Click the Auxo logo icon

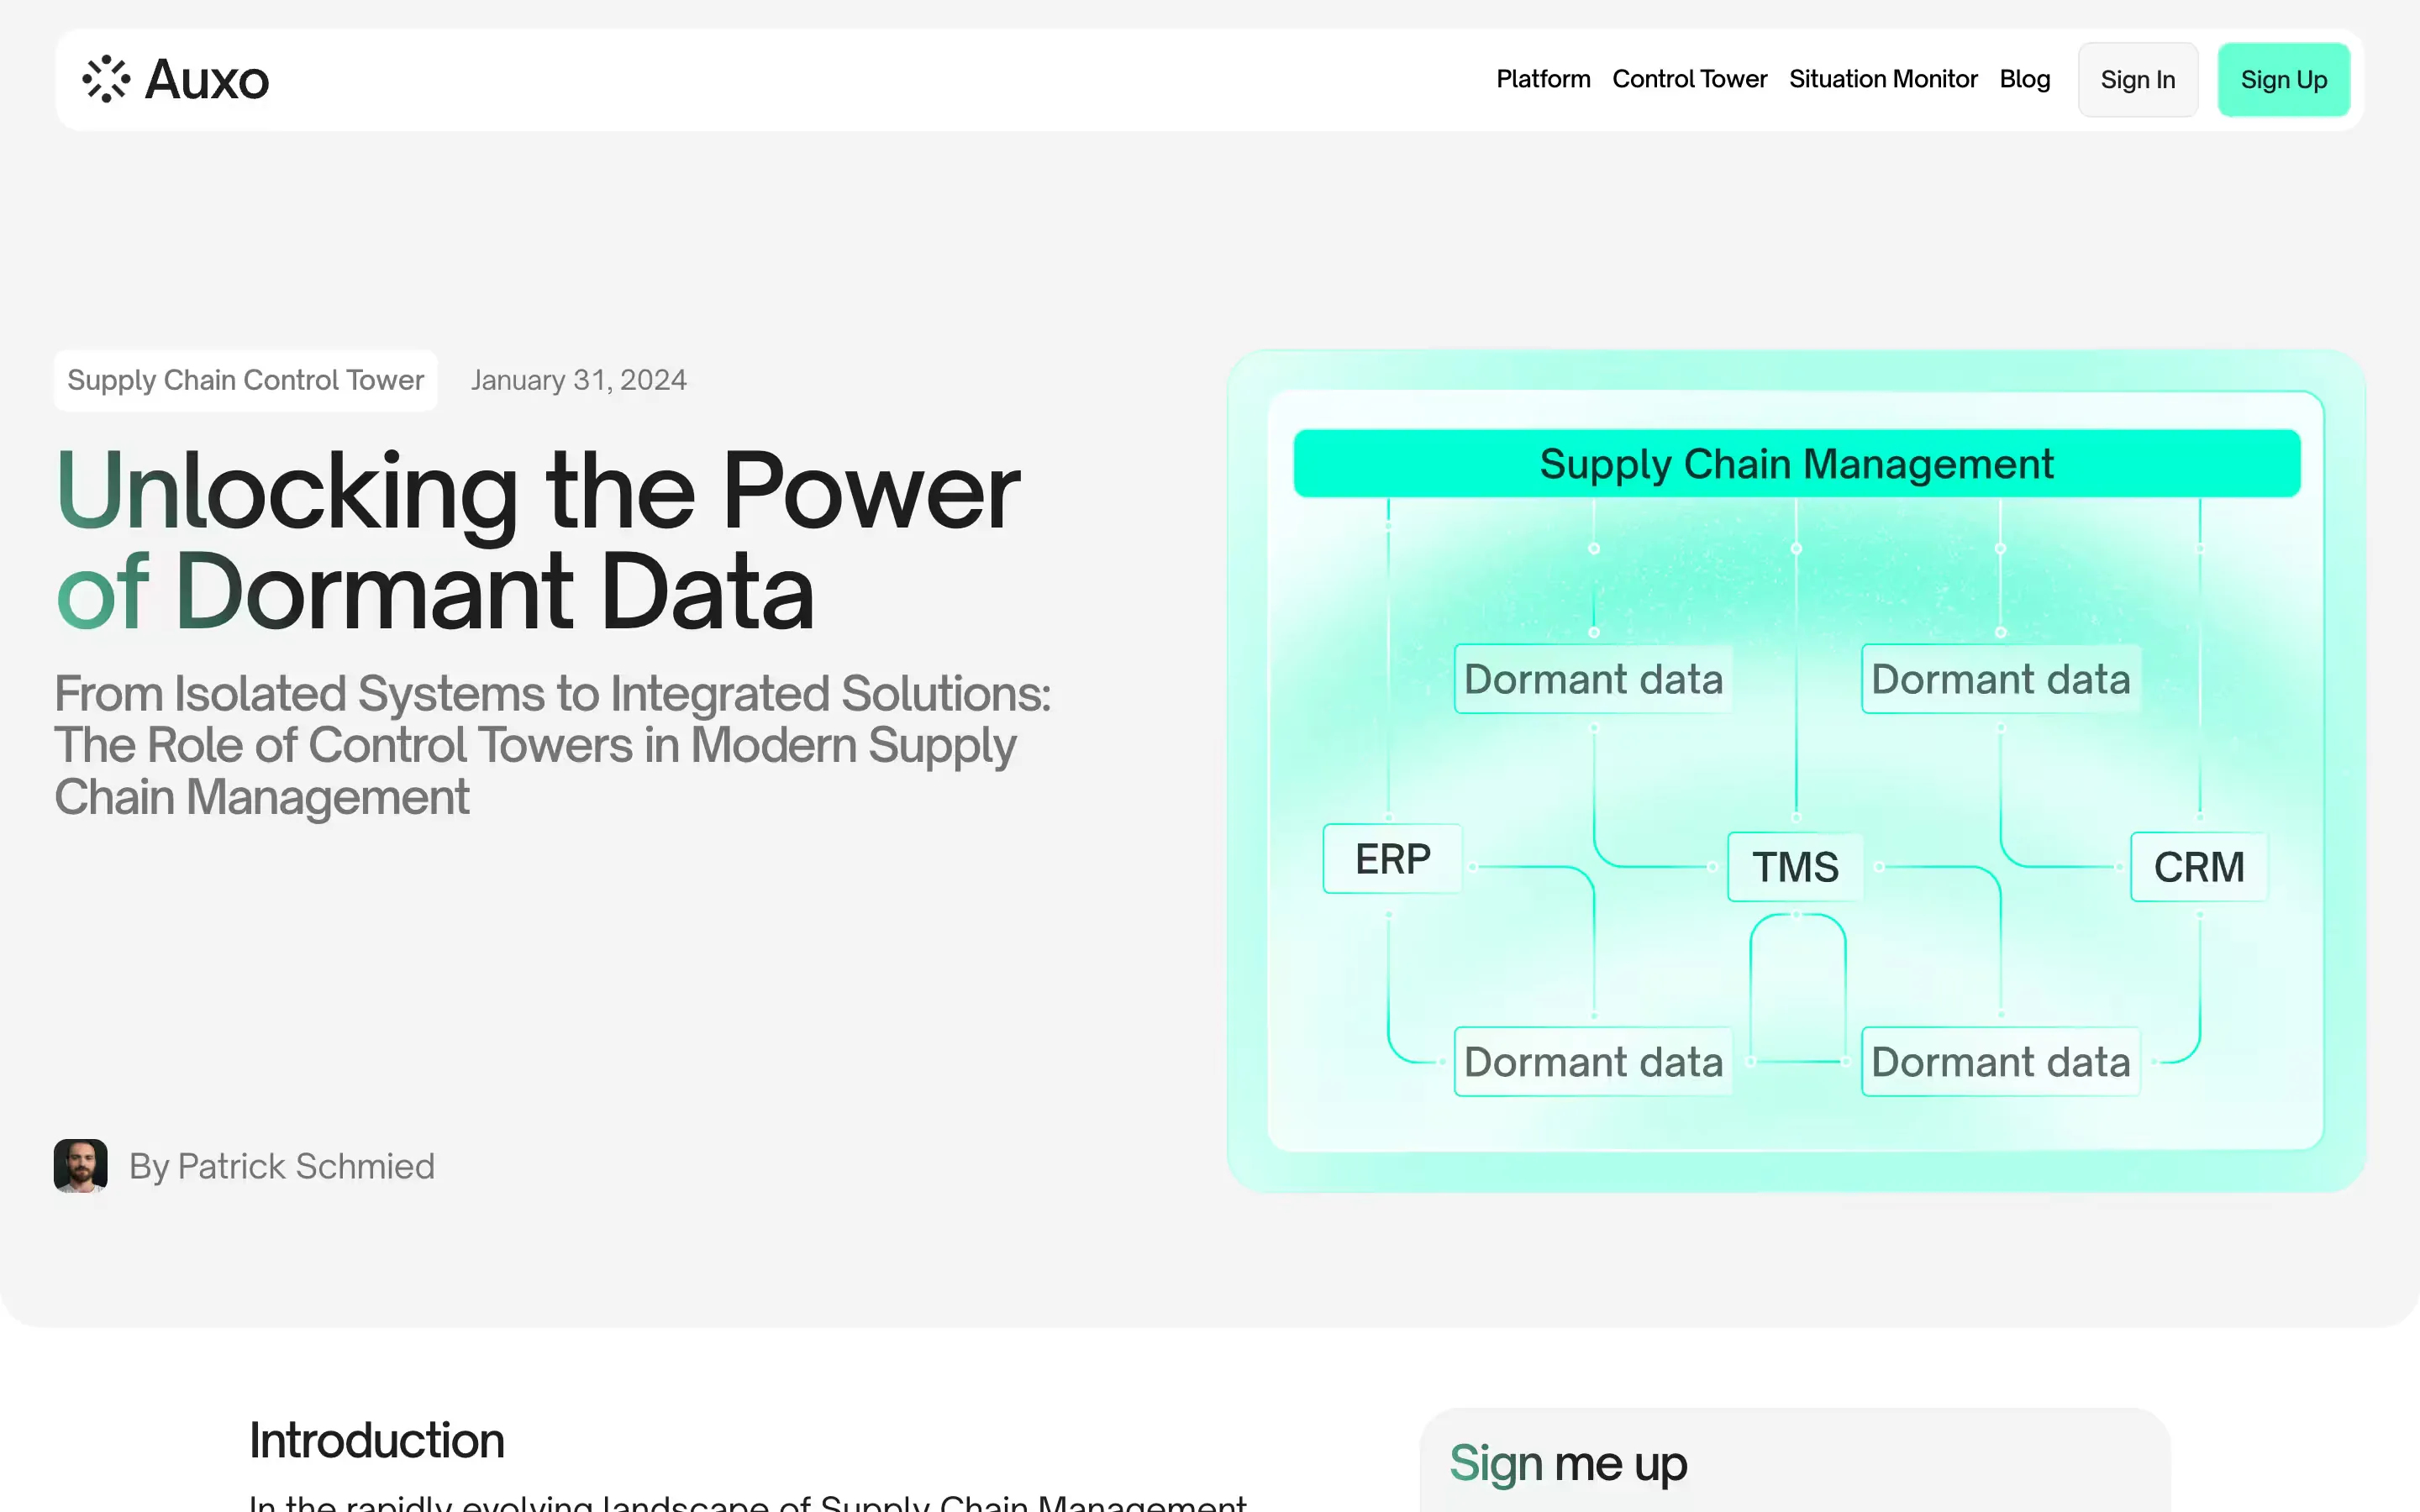tap(106, 79)
